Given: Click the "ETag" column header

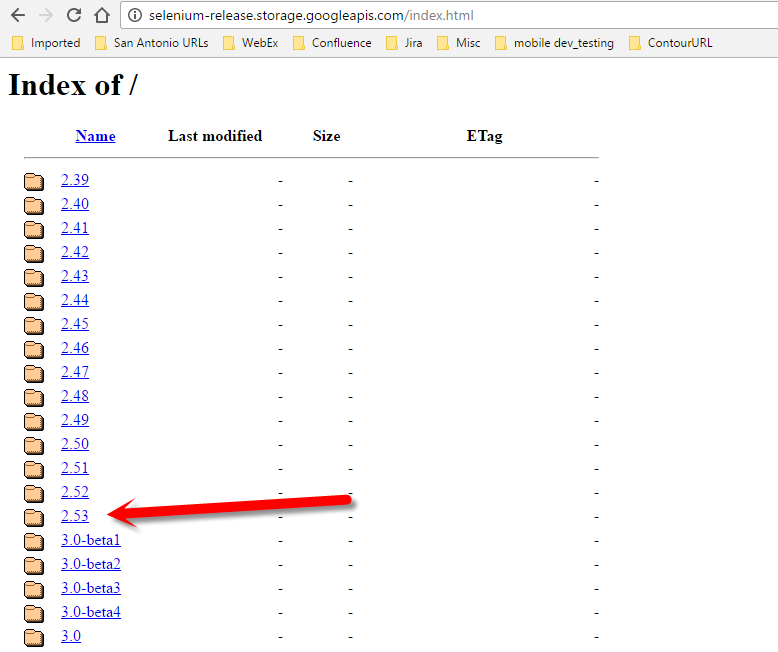Looking at the screenshot, I should pos(484,136).
